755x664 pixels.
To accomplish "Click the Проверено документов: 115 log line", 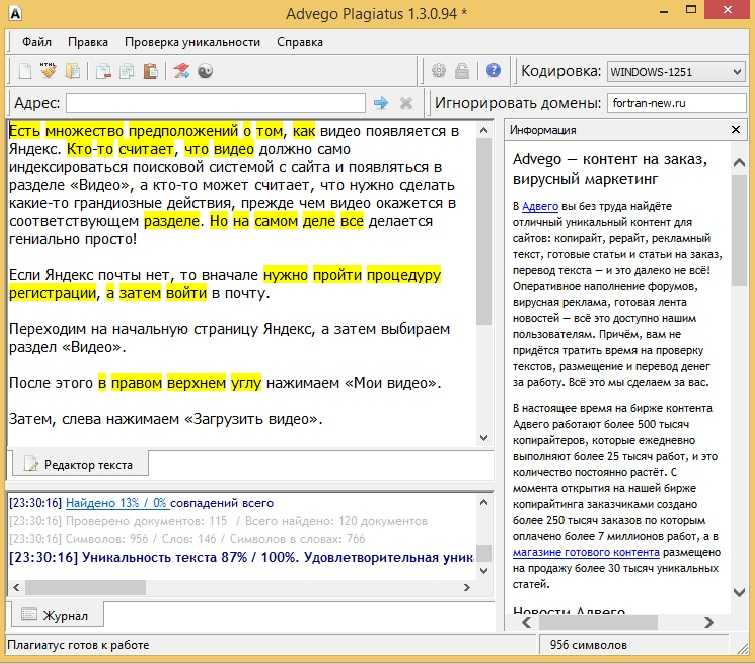I will click(x=219, y=521).
